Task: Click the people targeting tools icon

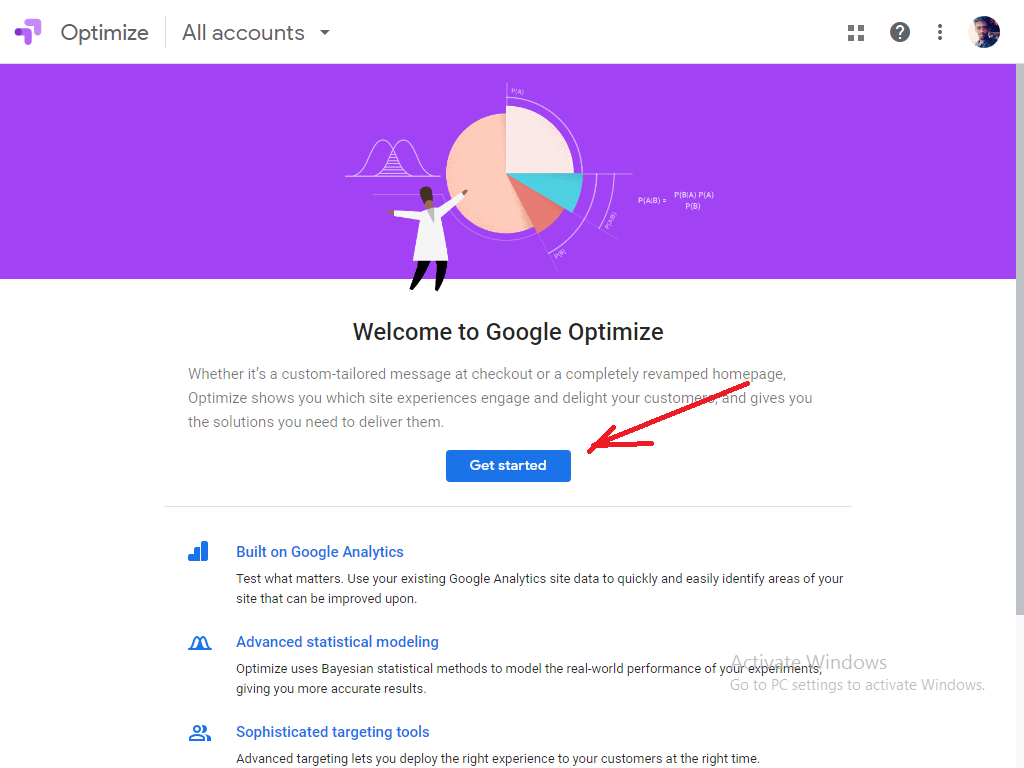Action: point(199,733)
